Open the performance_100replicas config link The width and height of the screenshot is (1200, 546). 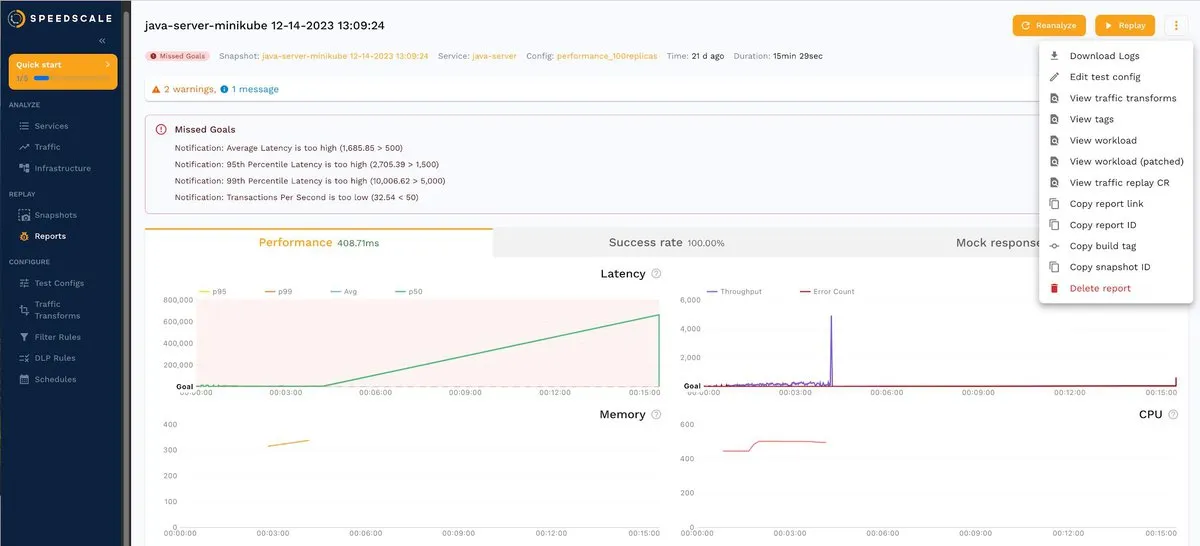(x=607, y=56)
